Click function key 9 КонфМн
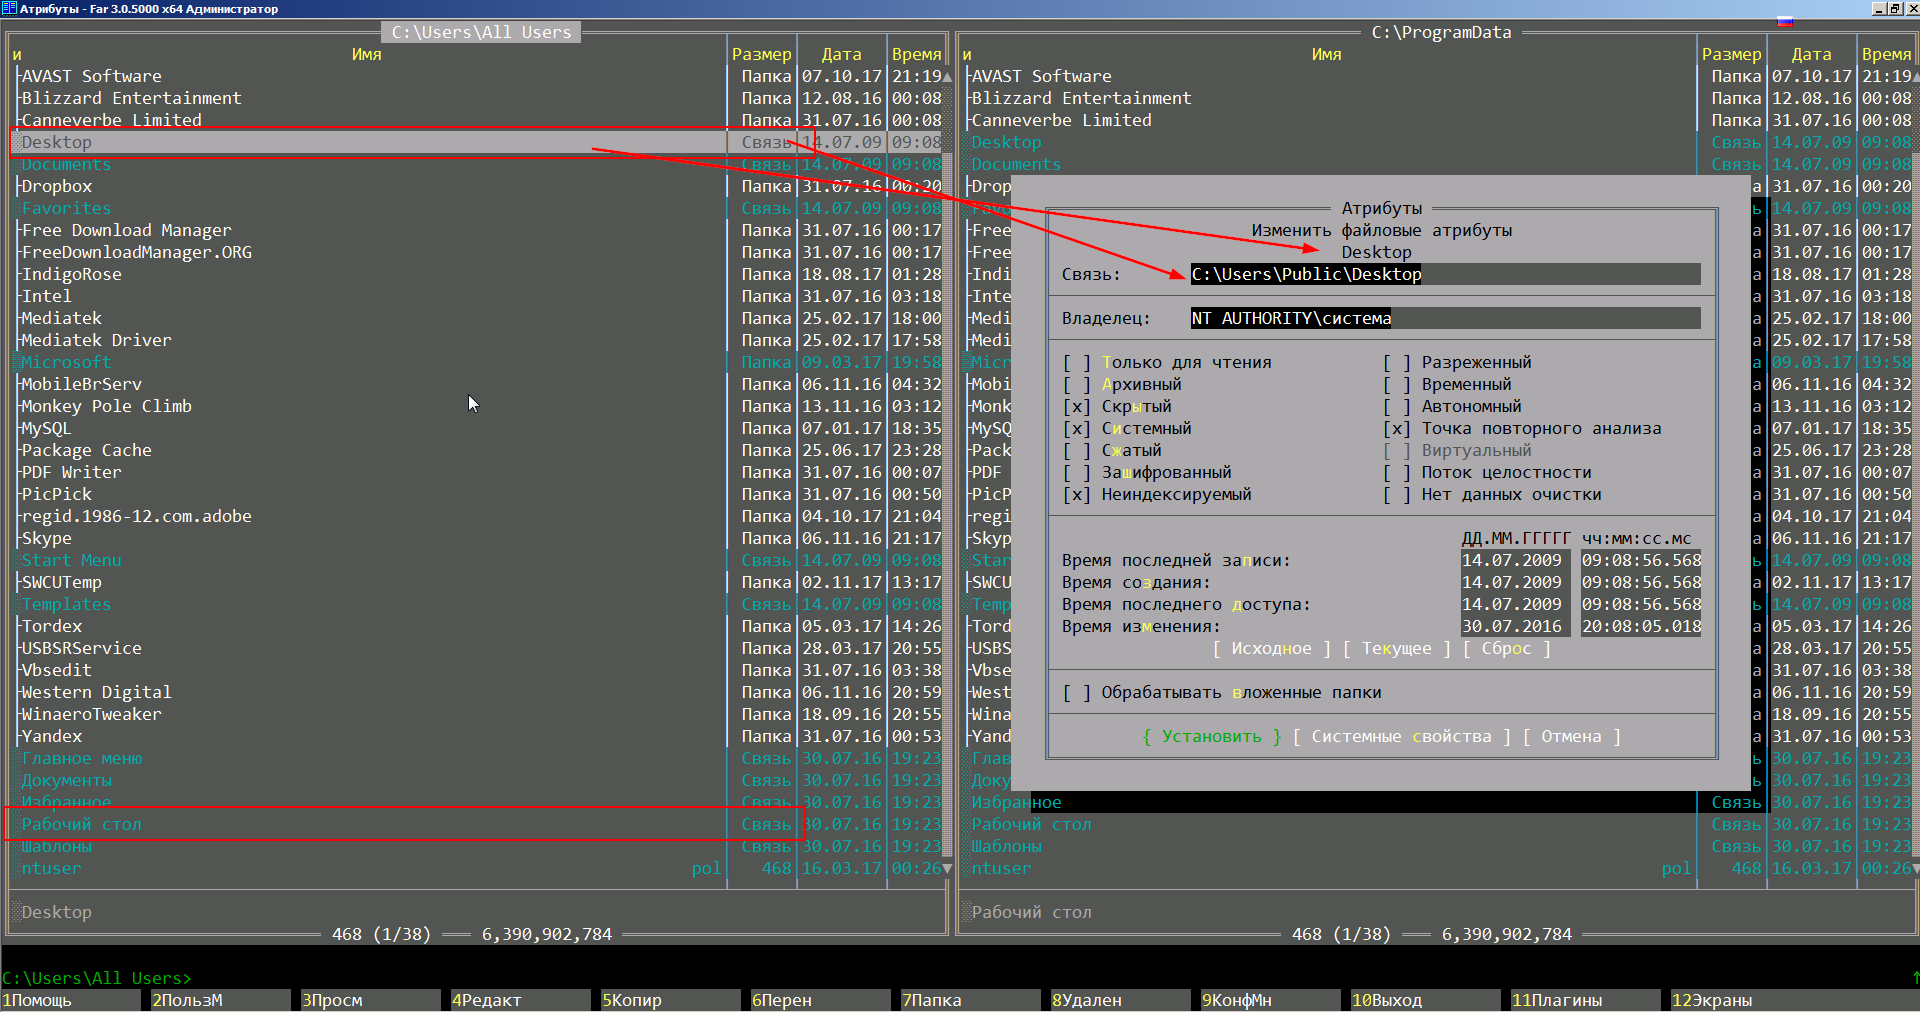The width and height of the screenshot is (1920, 1013). (x=1270, y=1000)
